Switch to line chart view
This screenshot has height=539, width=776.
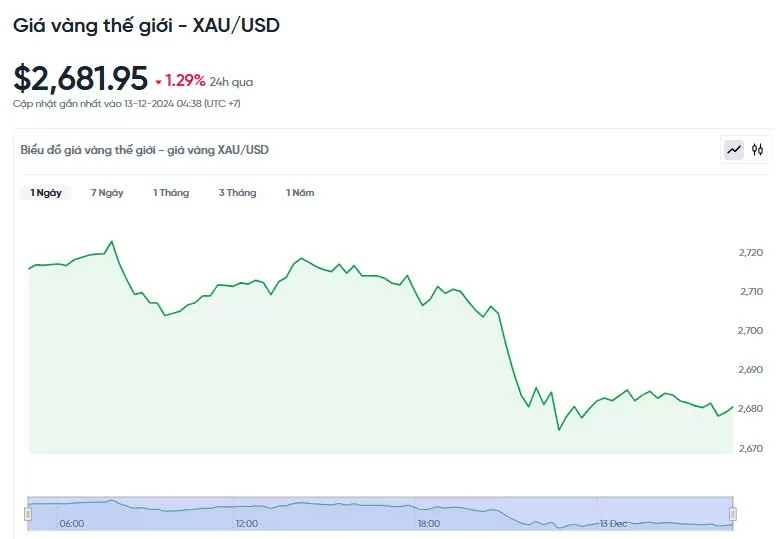734,150
